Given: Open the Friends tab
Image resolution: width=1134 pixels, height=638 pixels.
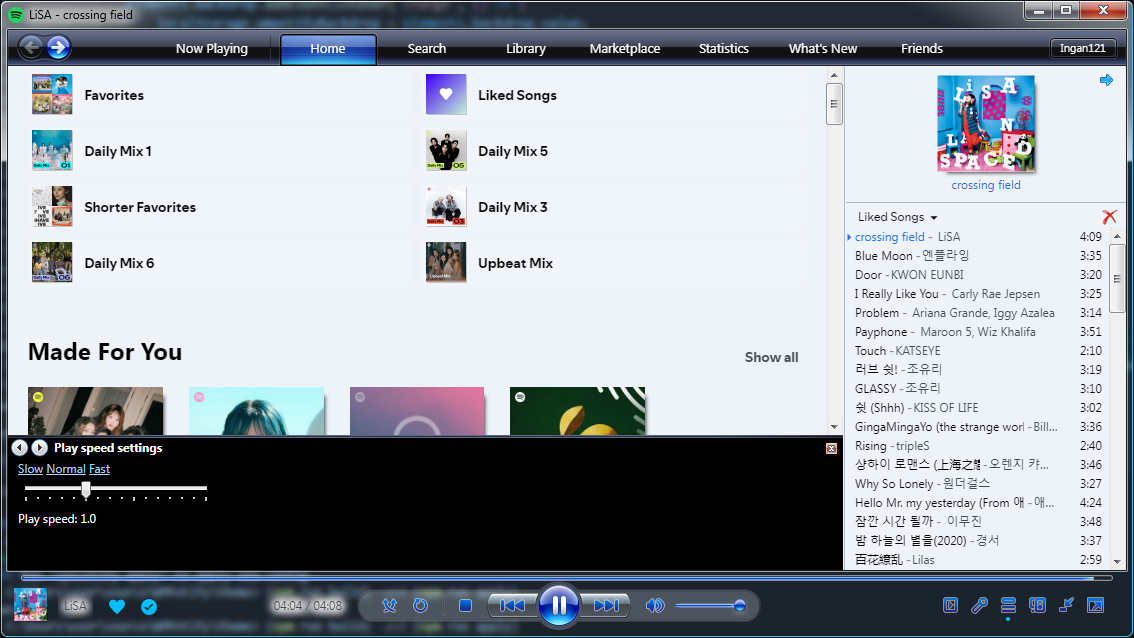Looking at the screenshot, I should pyautogui.click(x=921, y=48).
